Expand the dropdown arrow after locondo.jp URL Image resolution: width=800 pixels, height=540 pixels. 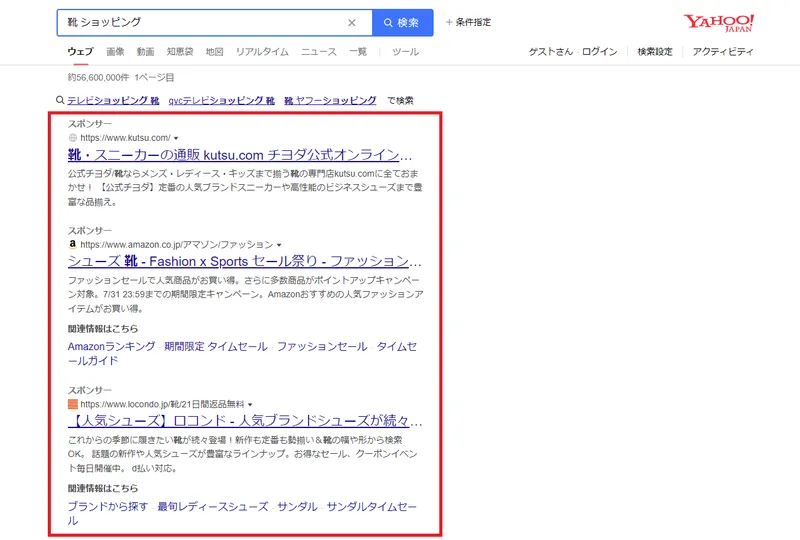pos(250,405)
